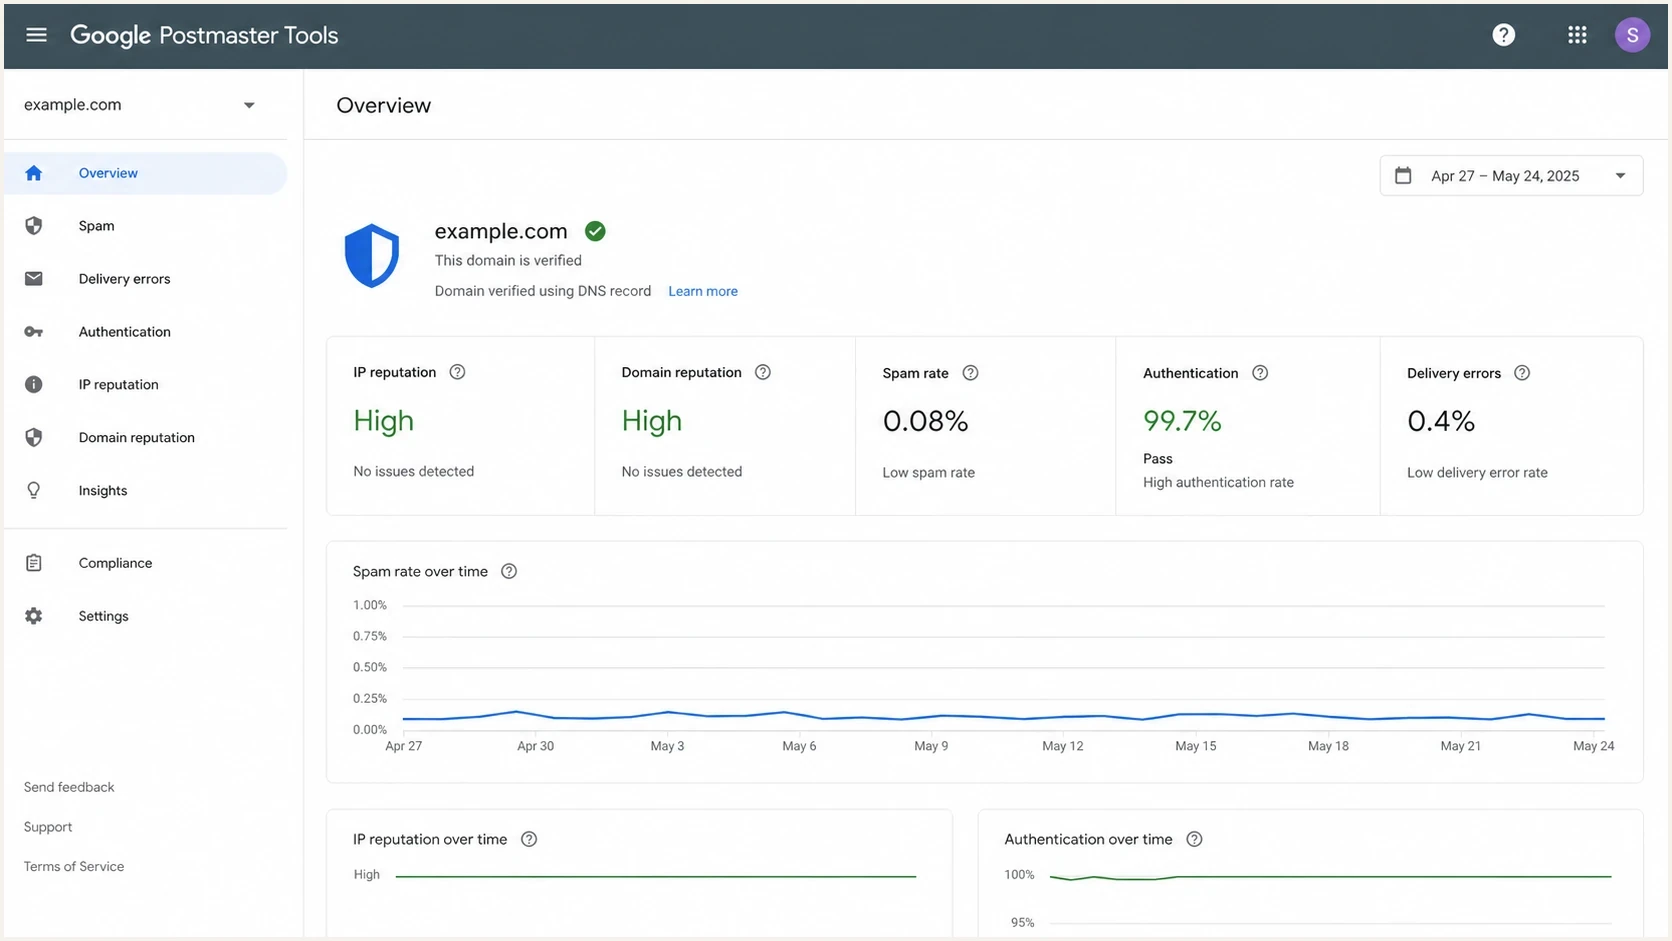Screen dimensions: 1672x941
Task: Click the May 24 axis label
Action: click(x=1593, y=746)
